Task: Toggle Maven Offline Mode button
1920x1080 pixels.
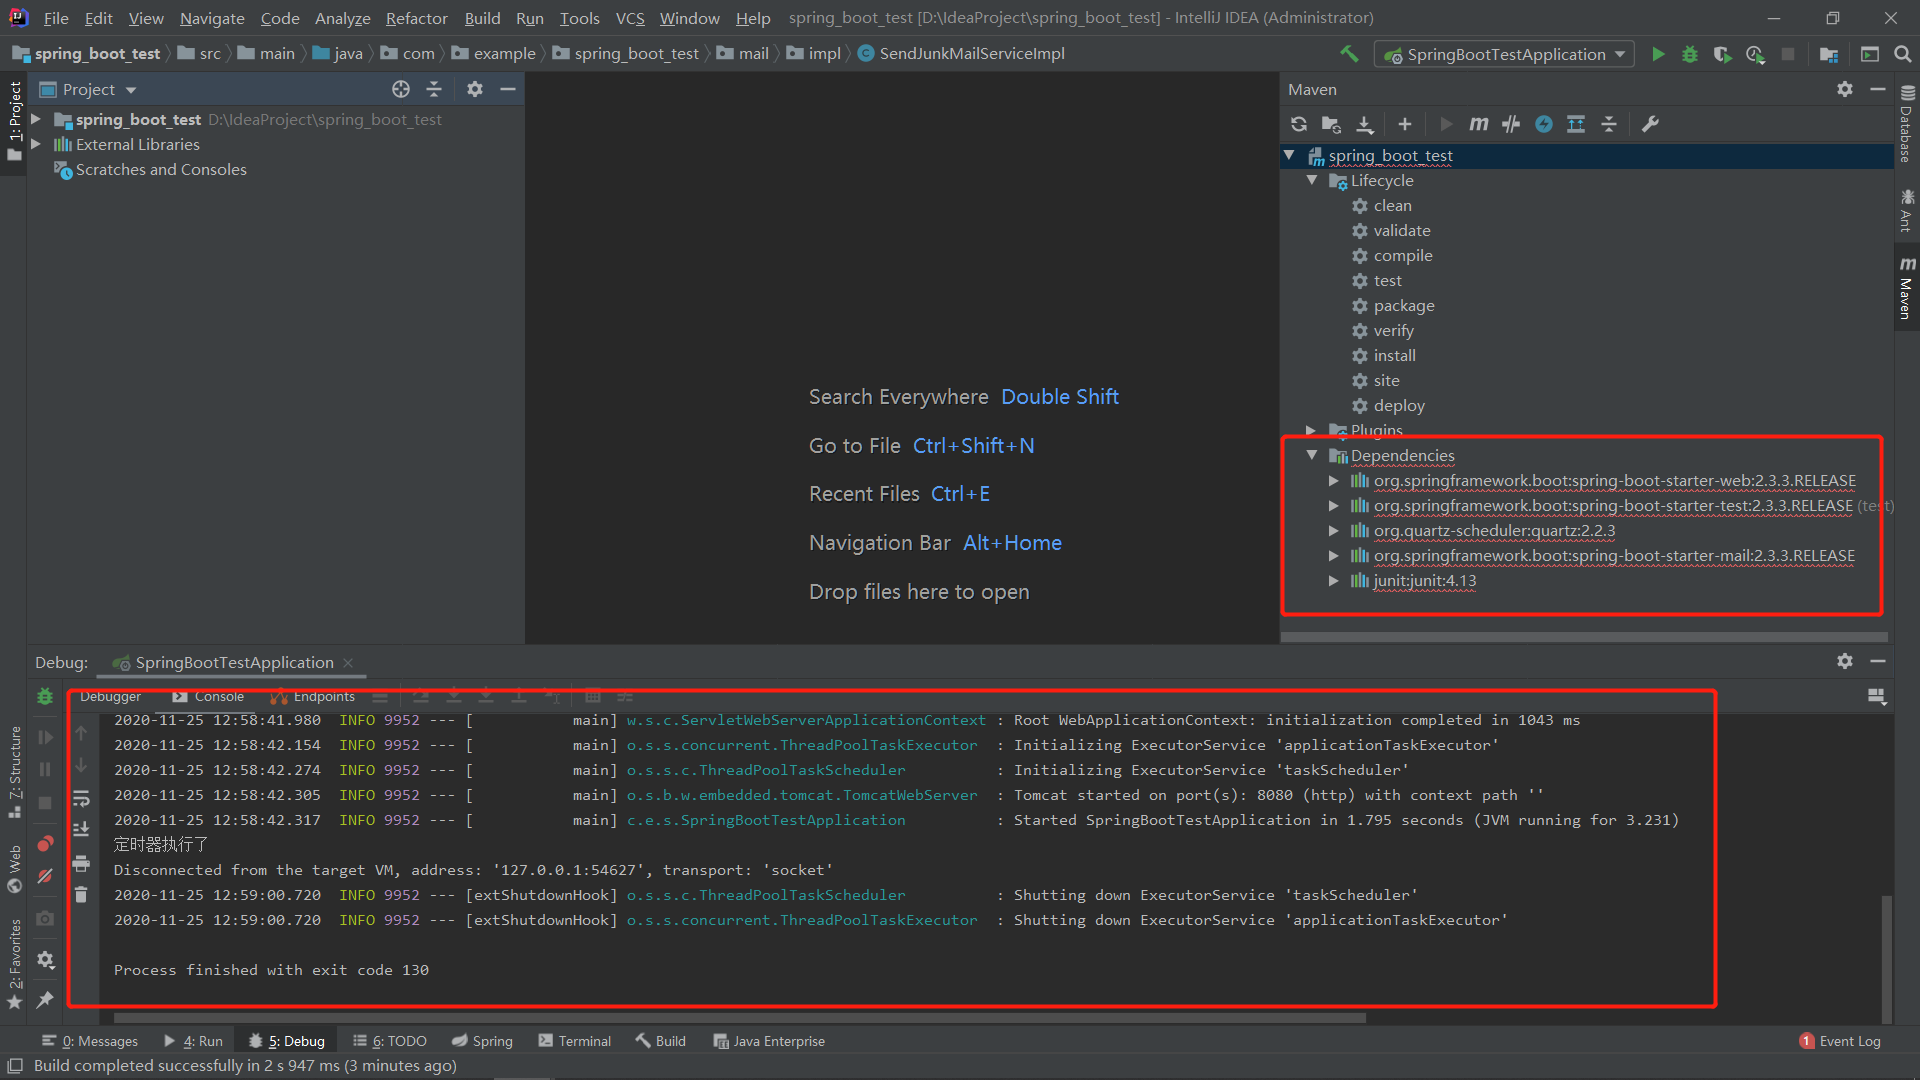Action: [x=1511, y=124]
